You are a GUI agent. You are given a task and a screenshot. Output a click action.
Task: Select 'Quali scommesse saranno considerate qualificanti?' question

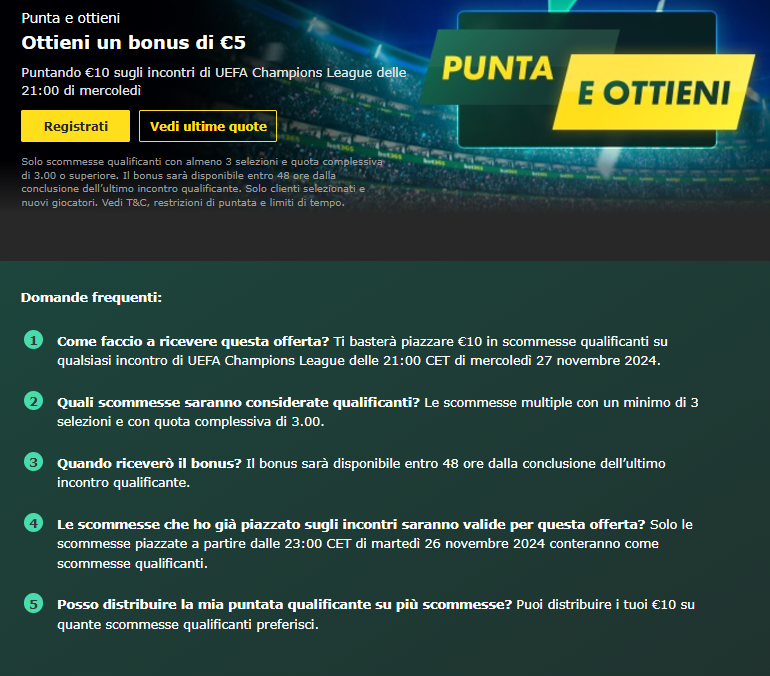pos(238,403)
